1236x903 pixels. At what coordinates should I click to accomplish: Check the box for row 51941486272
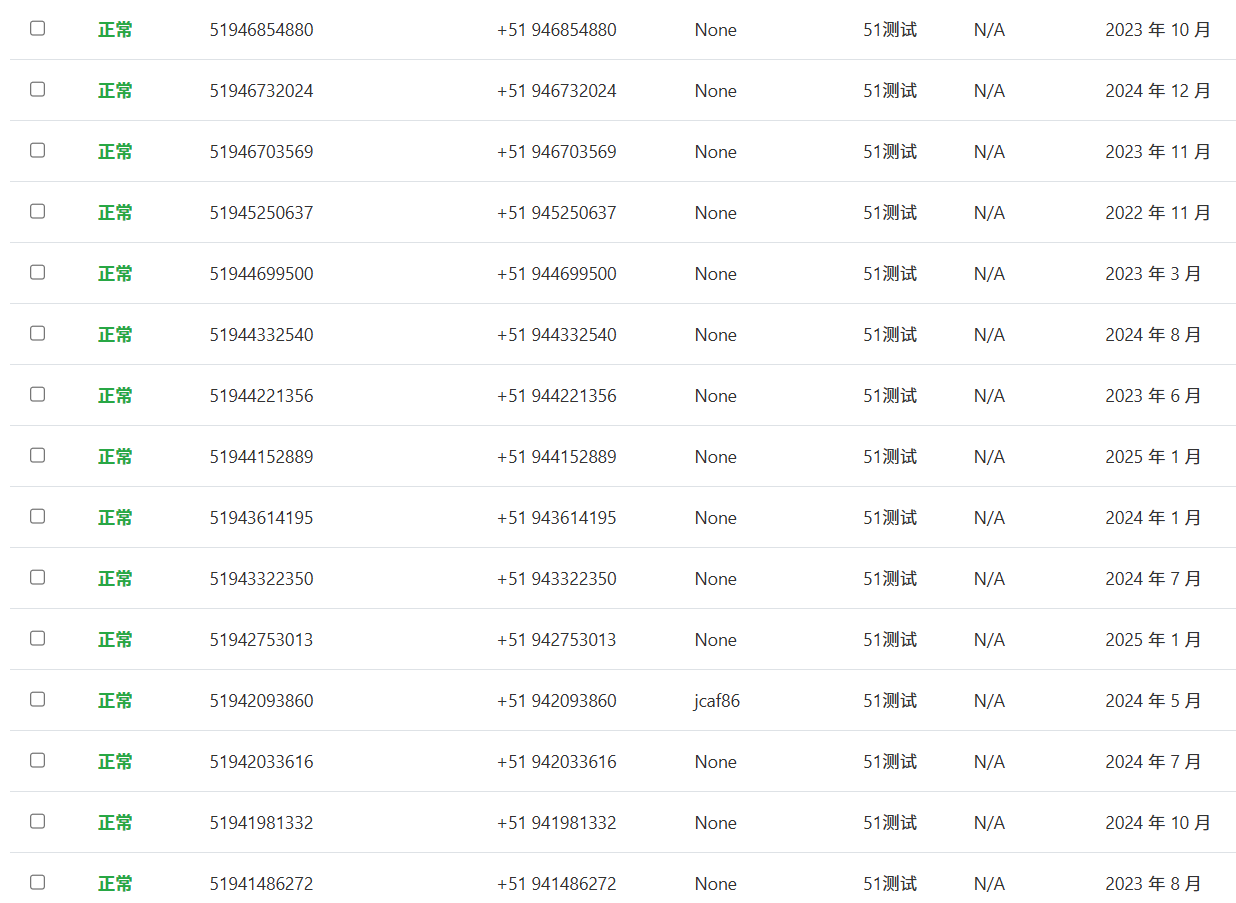38,883
